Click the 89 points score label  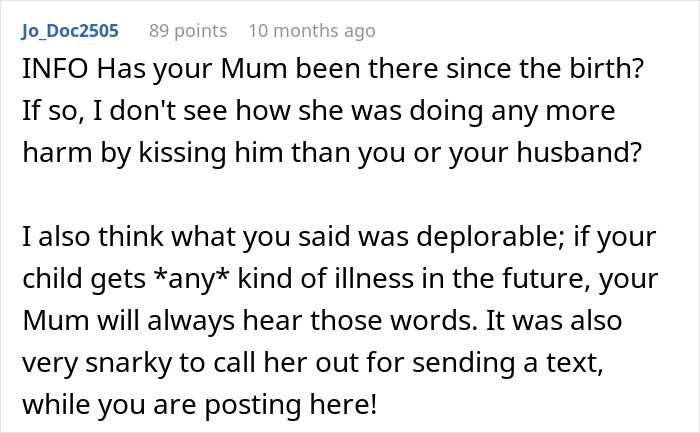click(188, 30)
